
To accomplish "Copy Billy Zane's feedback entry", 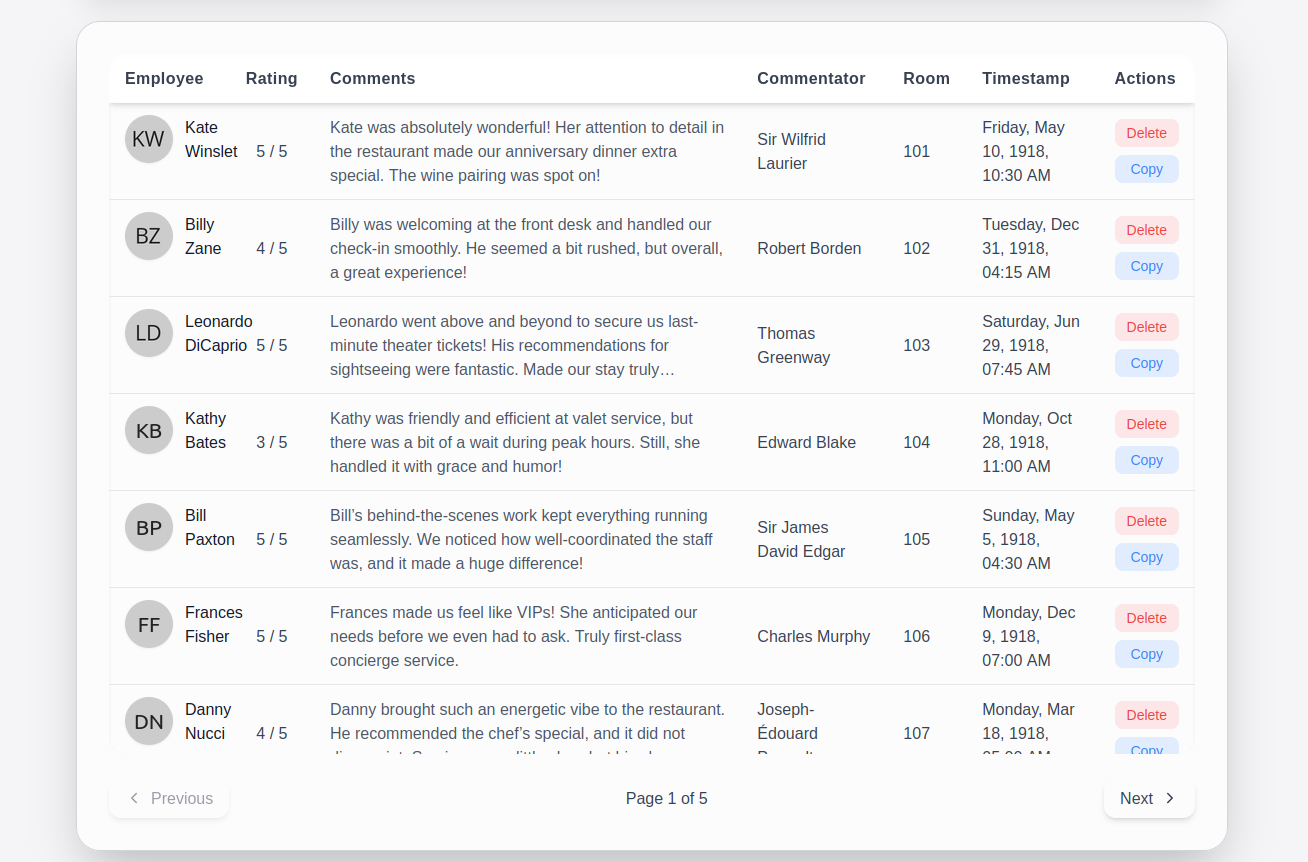I will 1146,266.
